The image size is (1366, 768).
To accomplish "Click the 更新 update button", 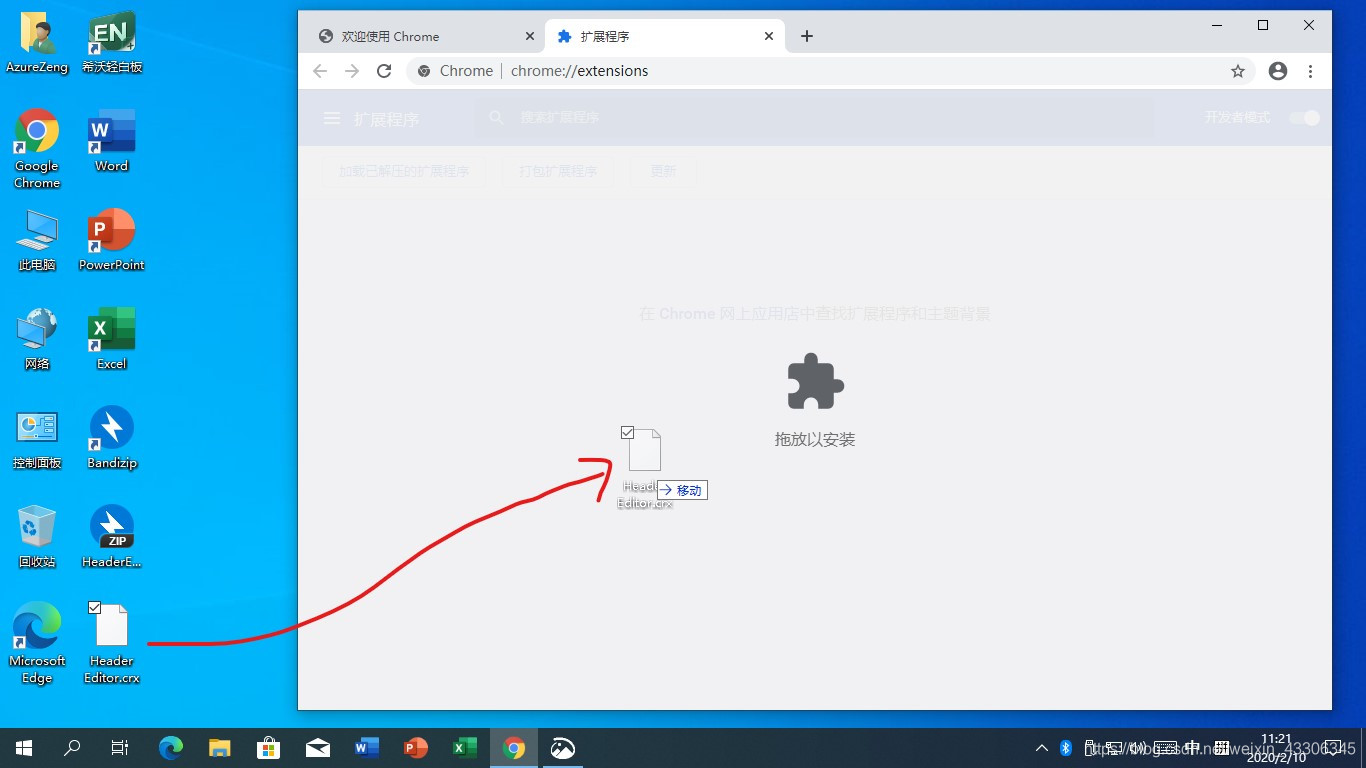I will 663,171.
